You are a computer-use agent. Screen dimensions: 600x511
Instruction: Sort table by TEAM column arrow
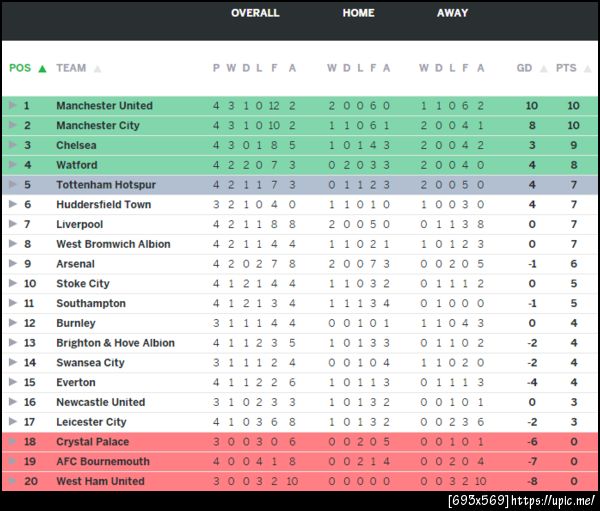click(x=97, y=69)
